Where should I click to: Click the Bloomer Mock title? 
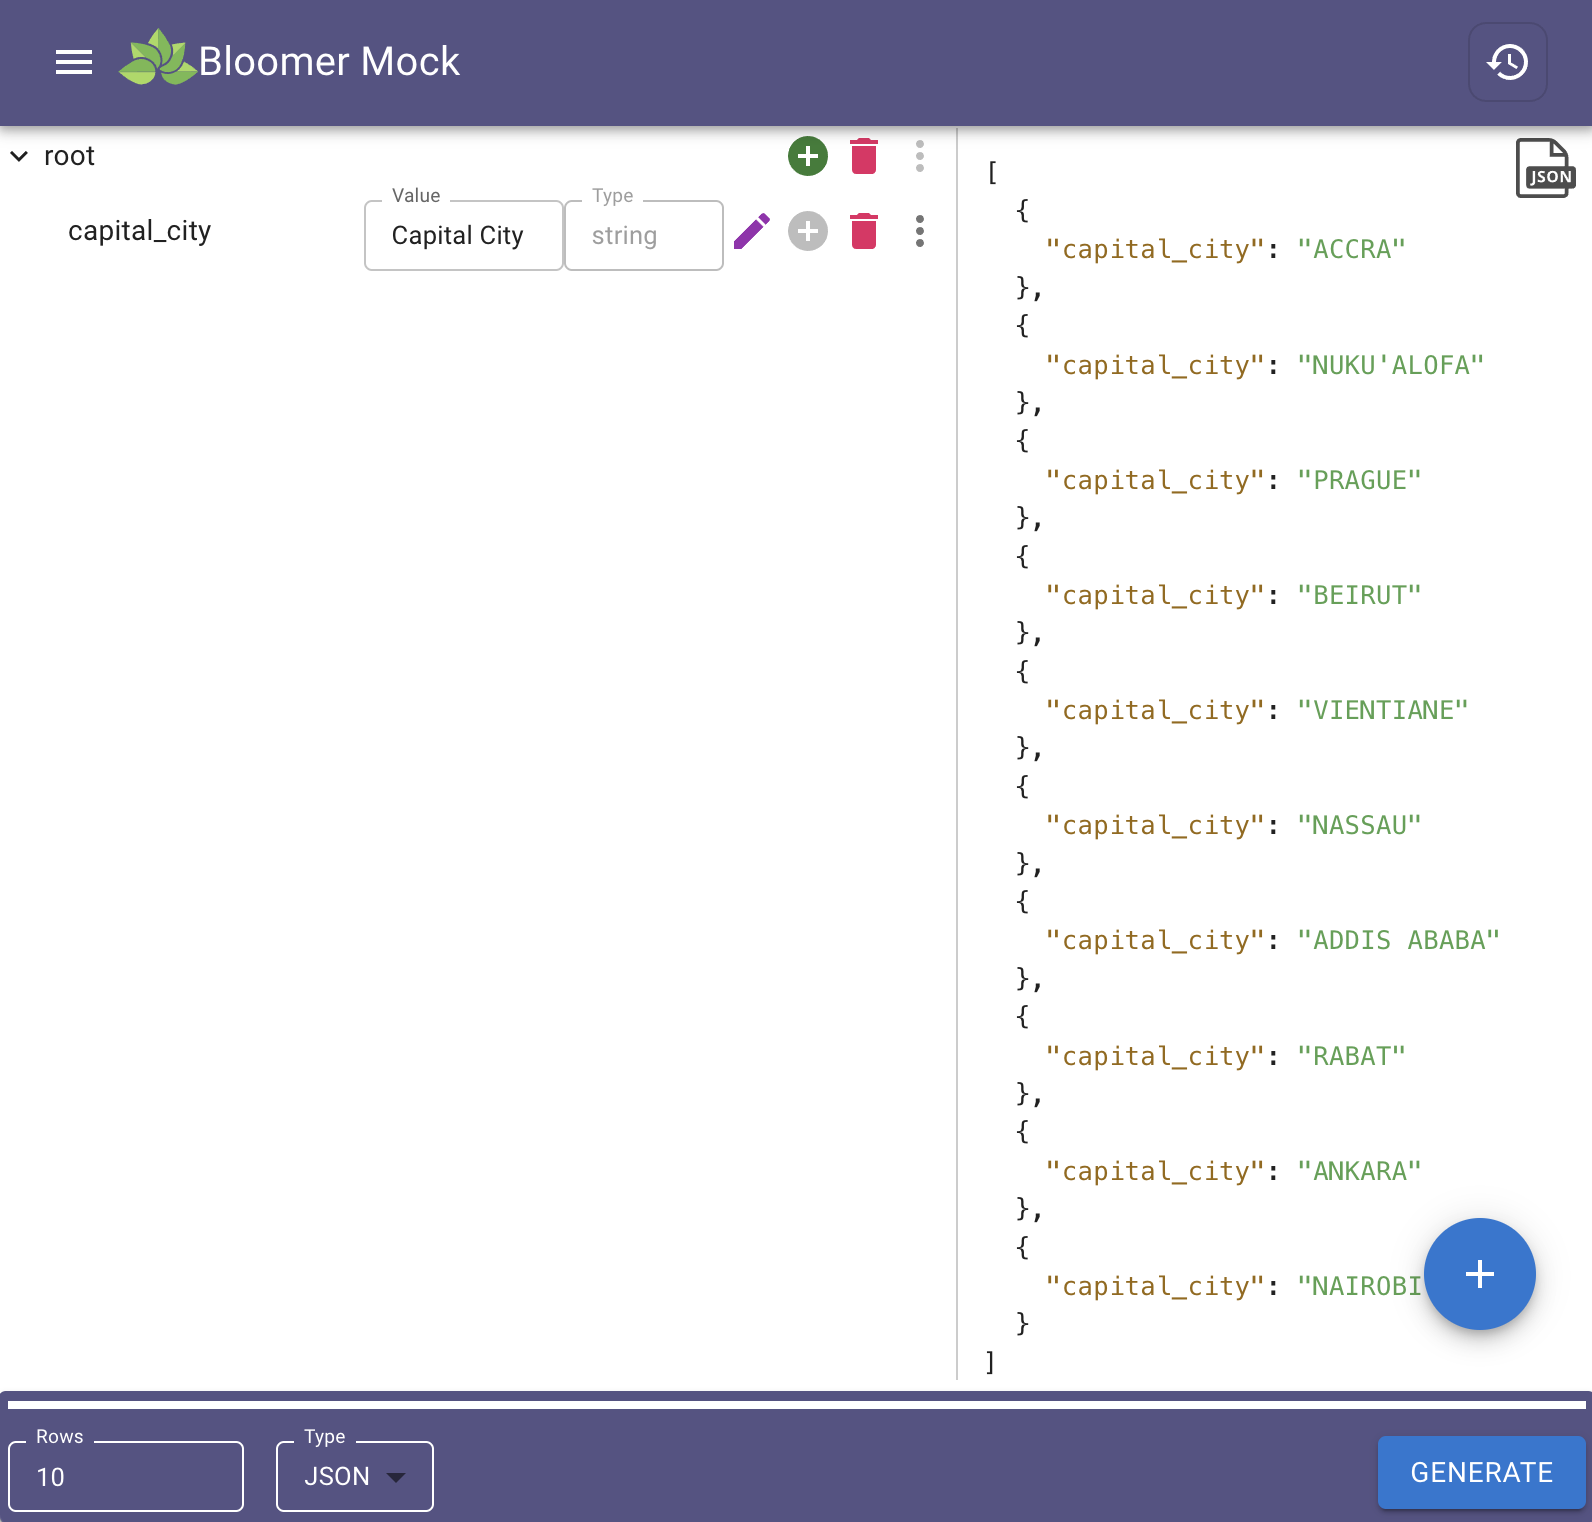pyautogui.click(x=329, y=61)
